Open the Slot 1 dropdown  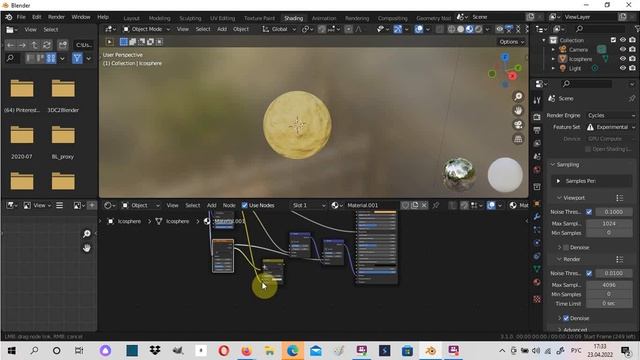pos(309,205)
